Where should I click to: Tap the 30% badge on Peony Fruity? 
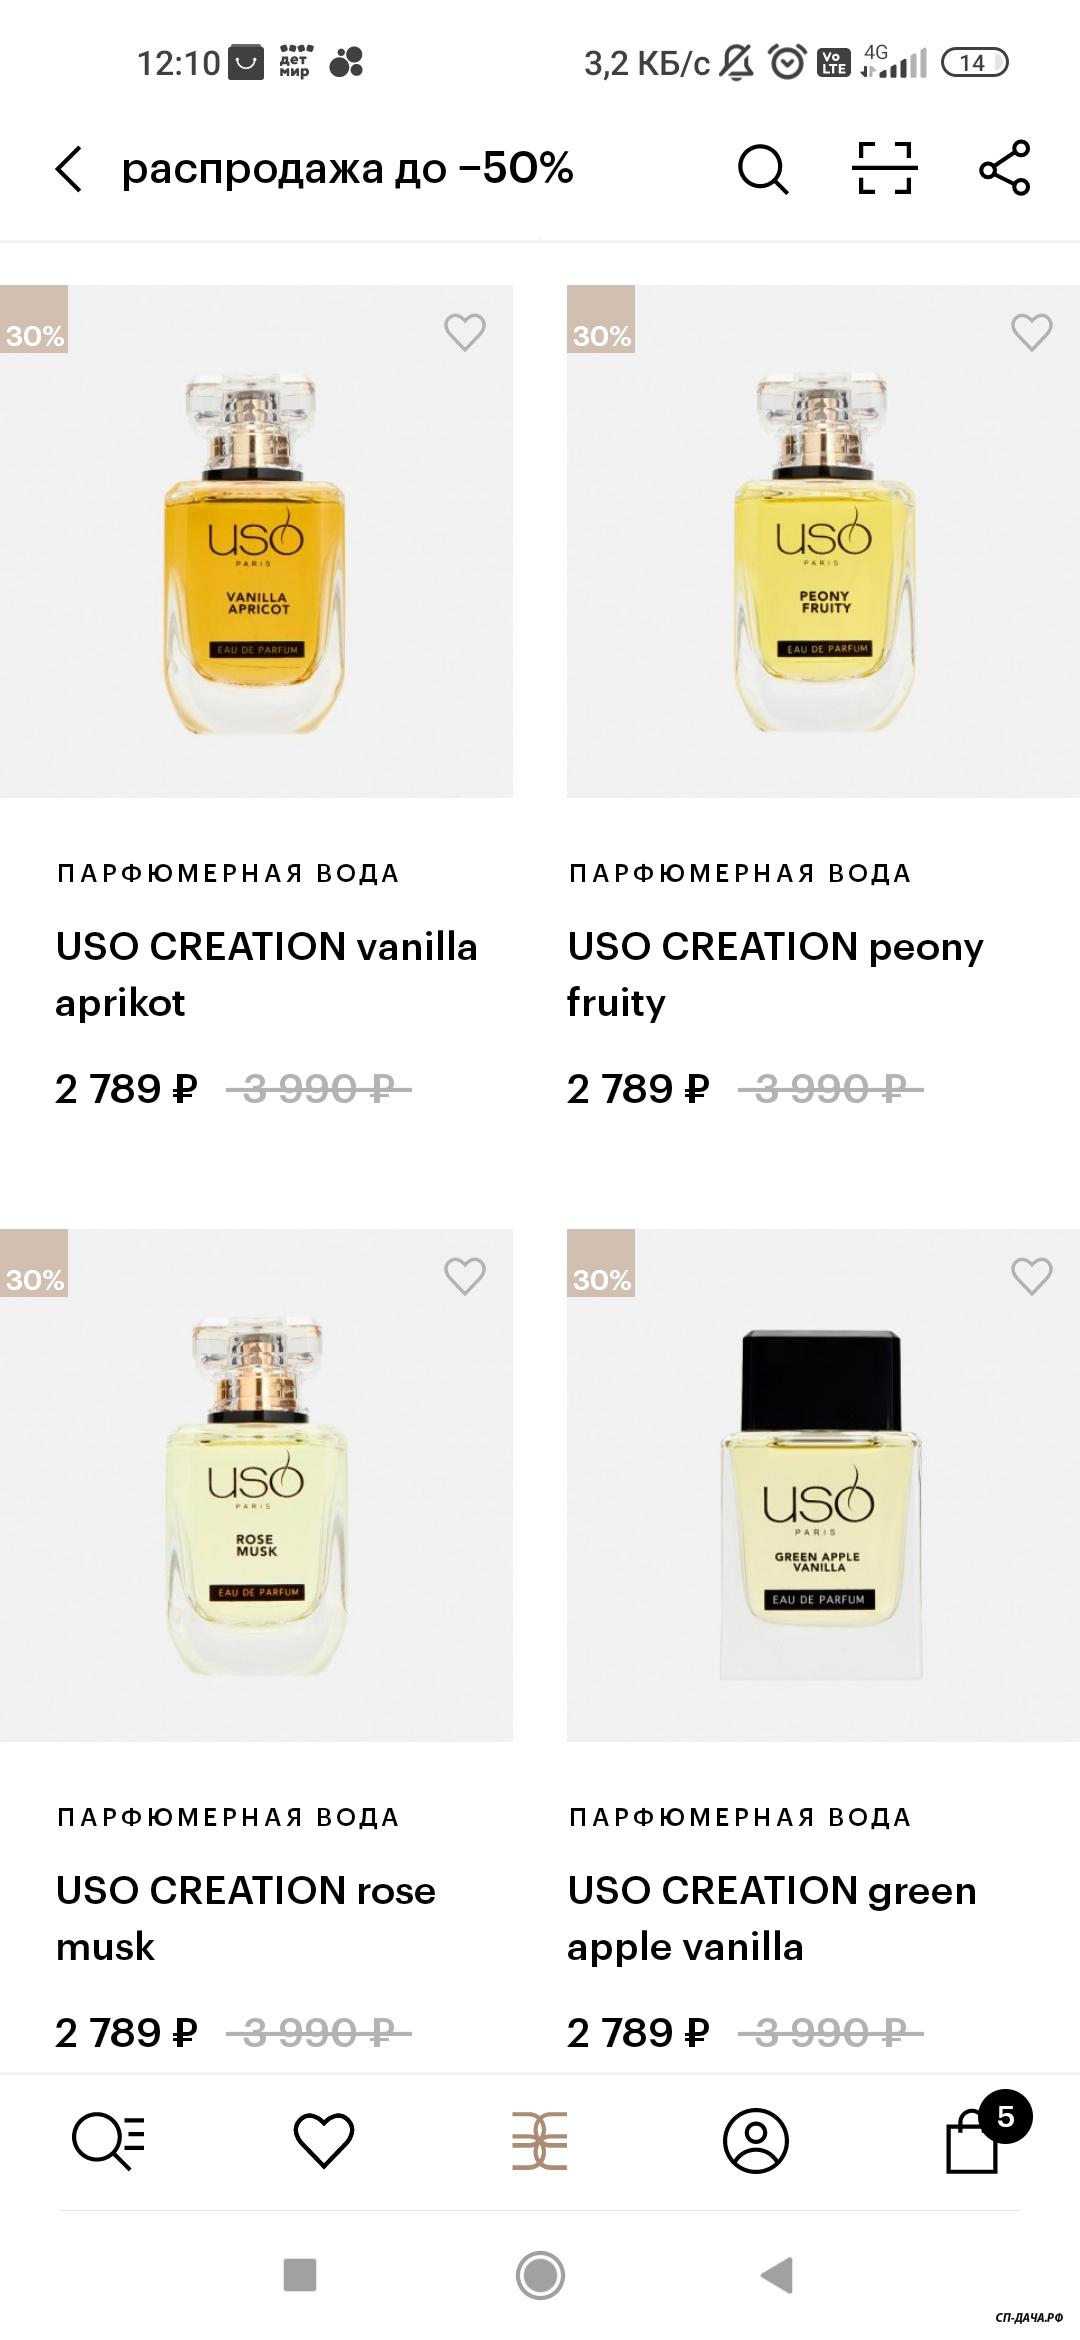pyautogui.click(x=601, y=335)
